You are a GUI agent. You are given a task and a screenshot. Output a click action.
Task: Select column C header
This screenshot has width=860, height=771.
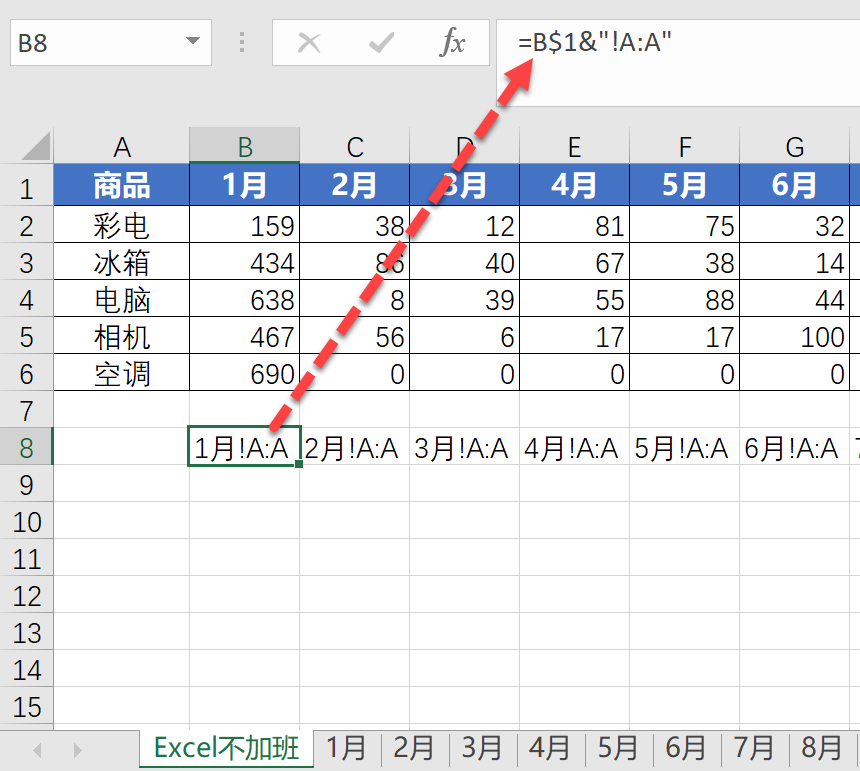tap(355, 146)
